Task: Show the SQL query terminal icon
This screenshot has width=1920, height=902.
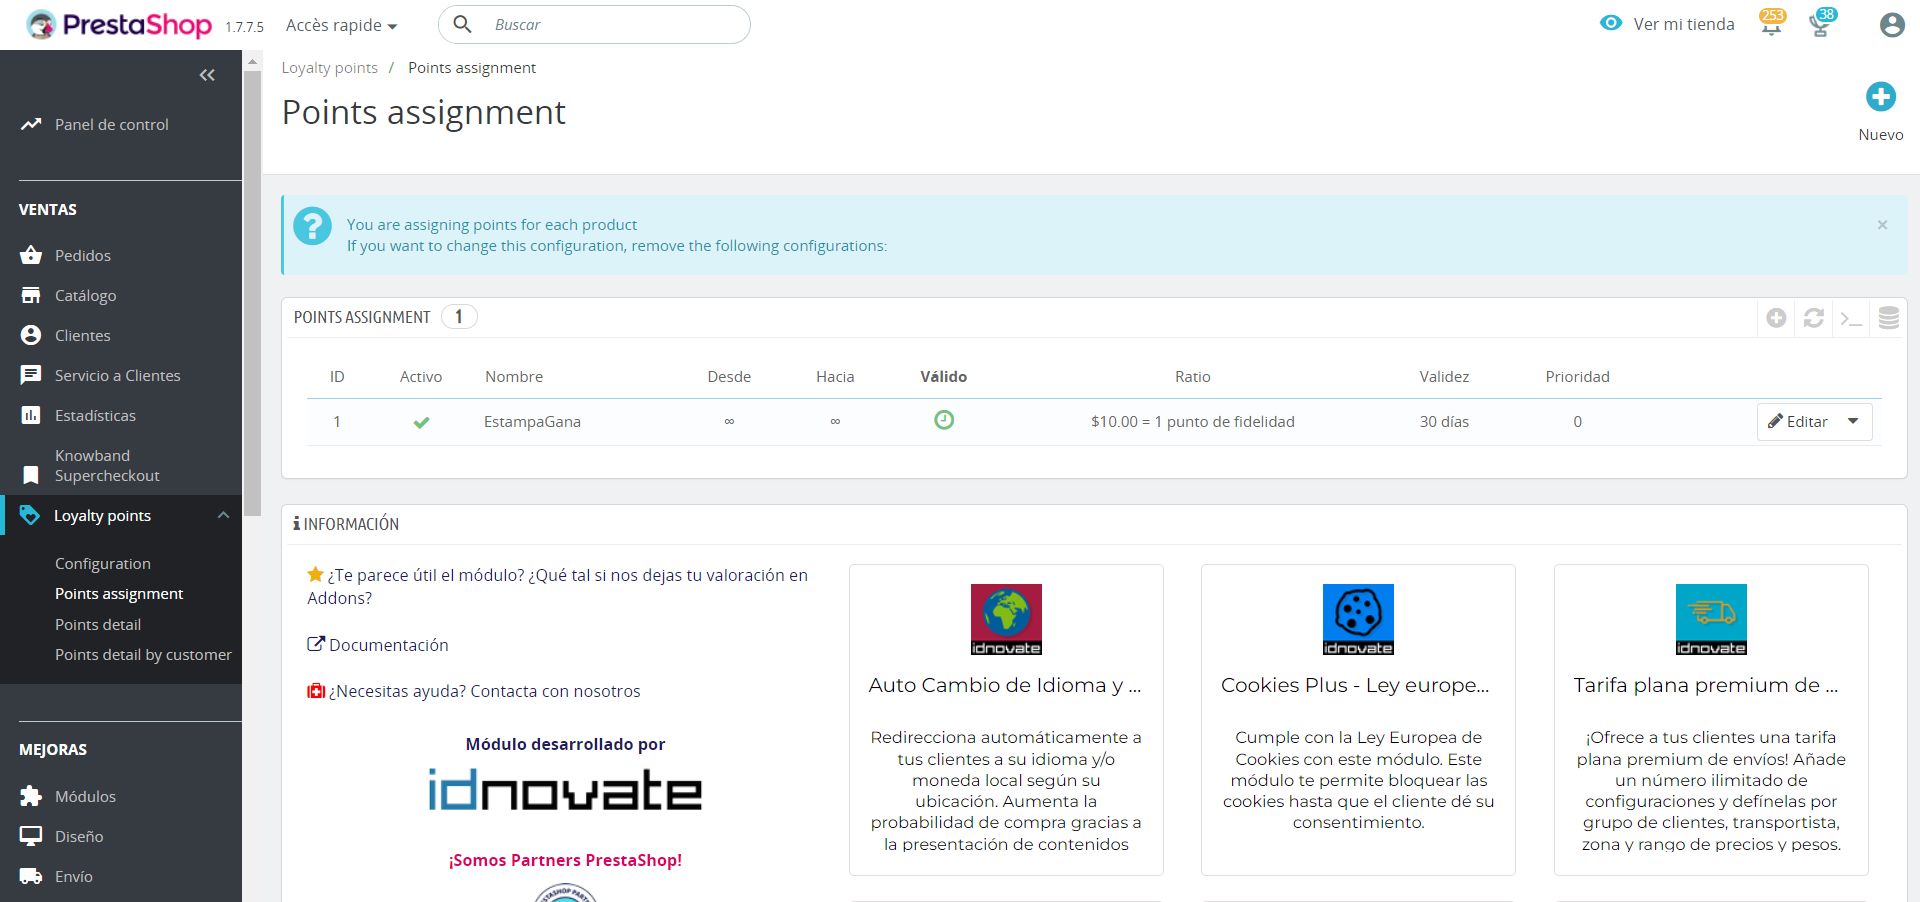Action: coord(1851,318)
